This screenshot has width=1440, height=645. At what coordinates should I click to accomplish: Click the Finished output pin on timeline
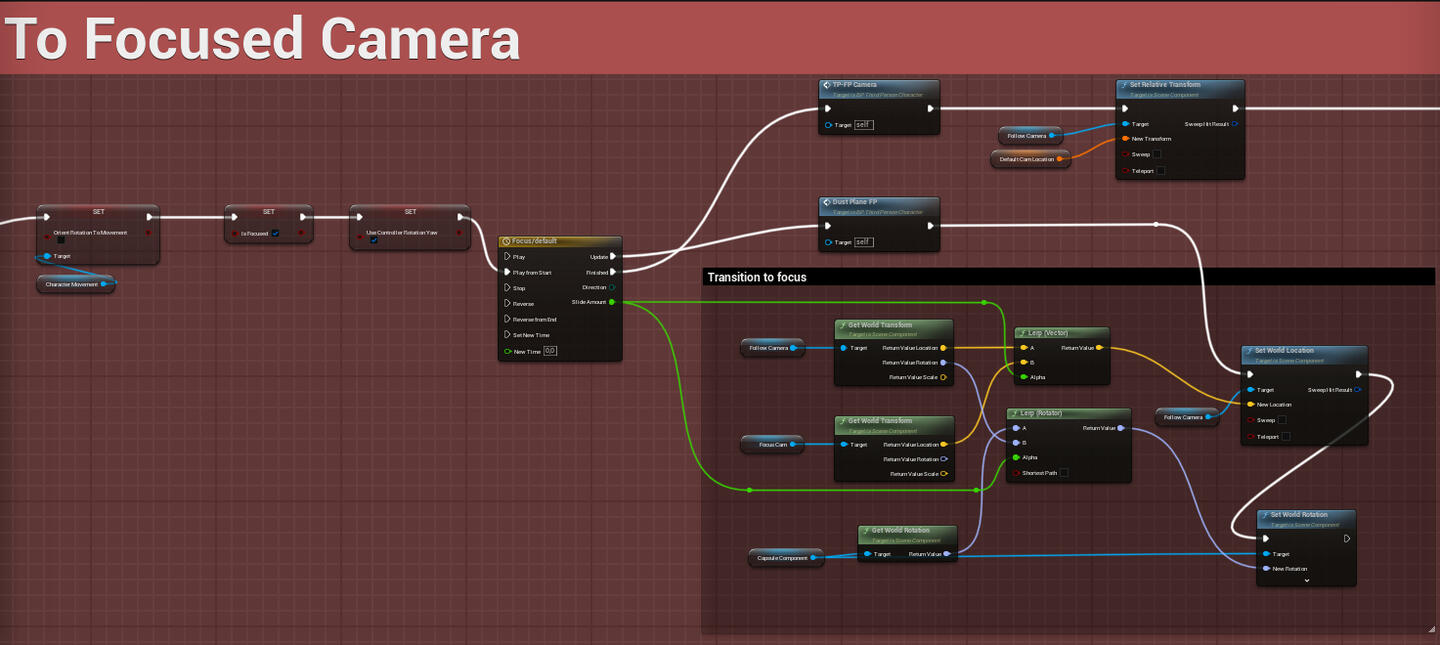(x=613, y=272)
